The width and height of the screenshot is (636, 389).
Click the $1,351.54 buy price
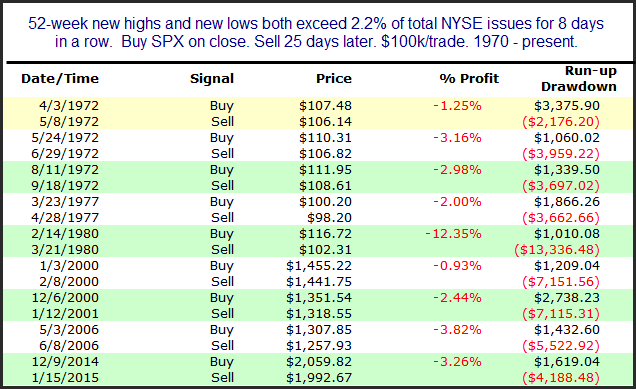pyautogui.click(x=319, y=298)
